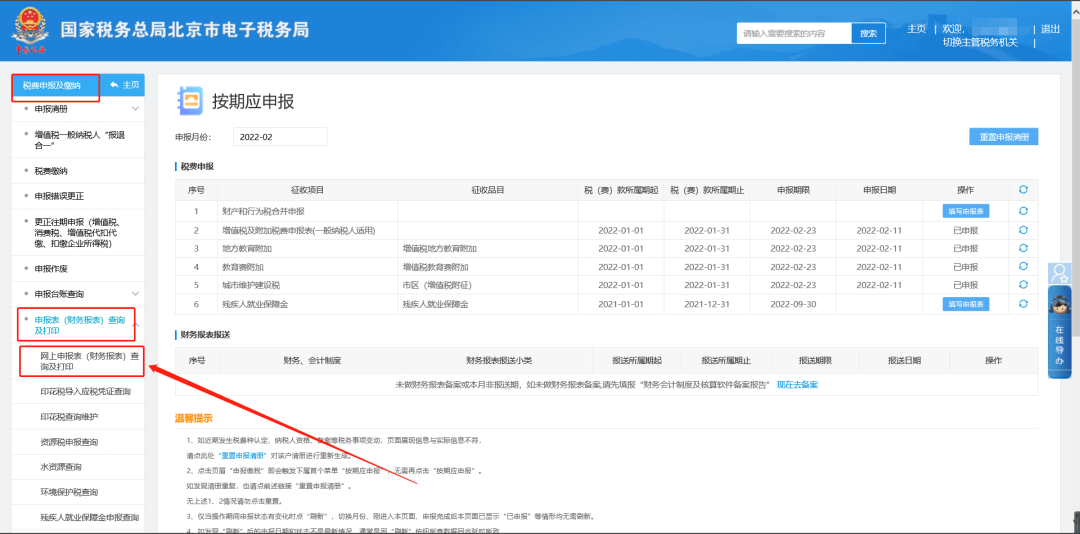1080x534 pixels.
Task: Open 资源税申报查询 submenu item
Action: click(x=69, y=442)
